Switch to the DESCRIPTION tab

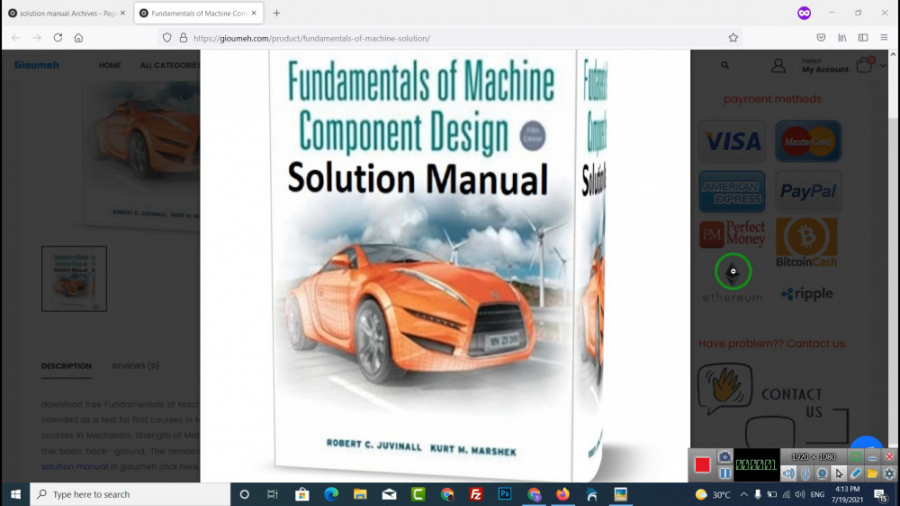tap(66, 366)
